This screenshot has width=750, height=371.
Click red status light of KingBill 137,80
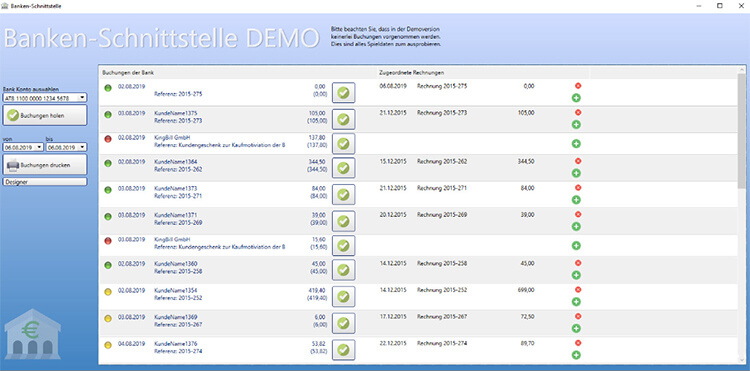point(108,139)
